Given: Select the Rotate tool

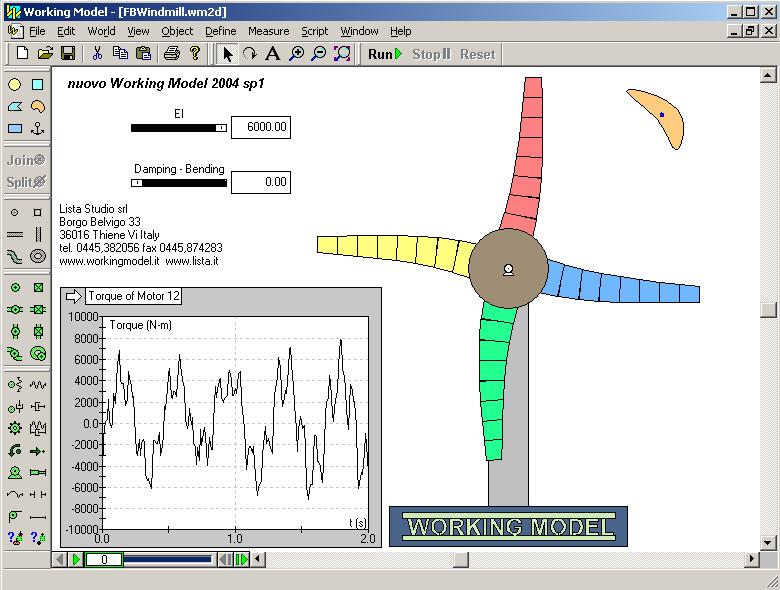Looking at the screenshot, I should point(250,54).
